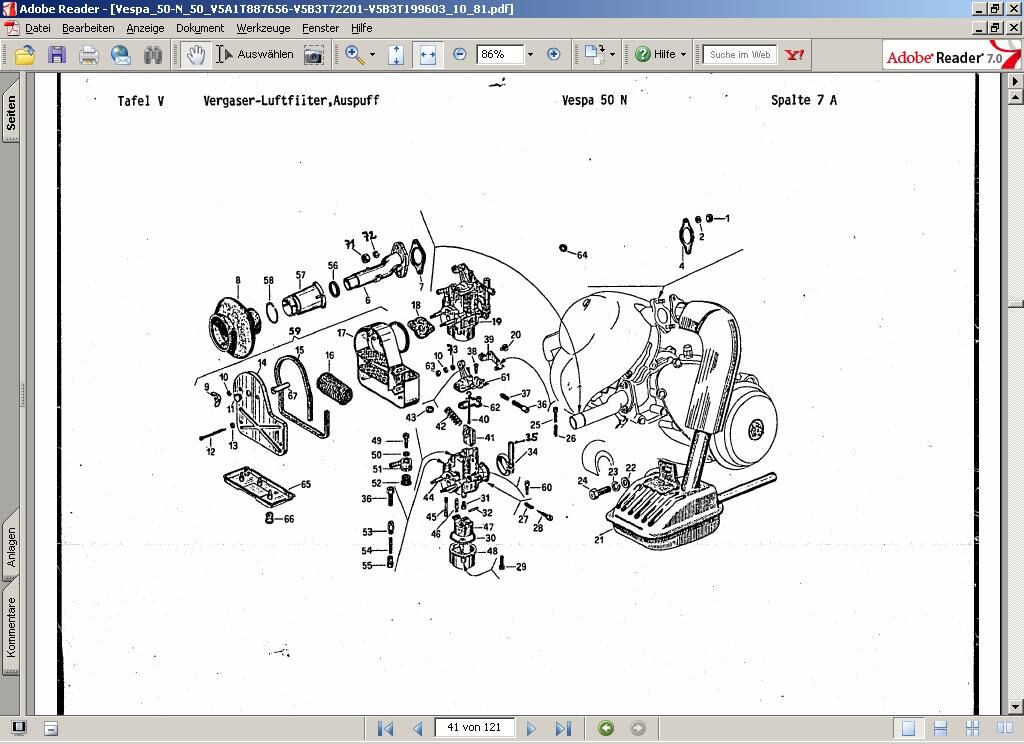Go to next page with arrow
This screenshot has width=1024, height=744.
tap(531, 728)
